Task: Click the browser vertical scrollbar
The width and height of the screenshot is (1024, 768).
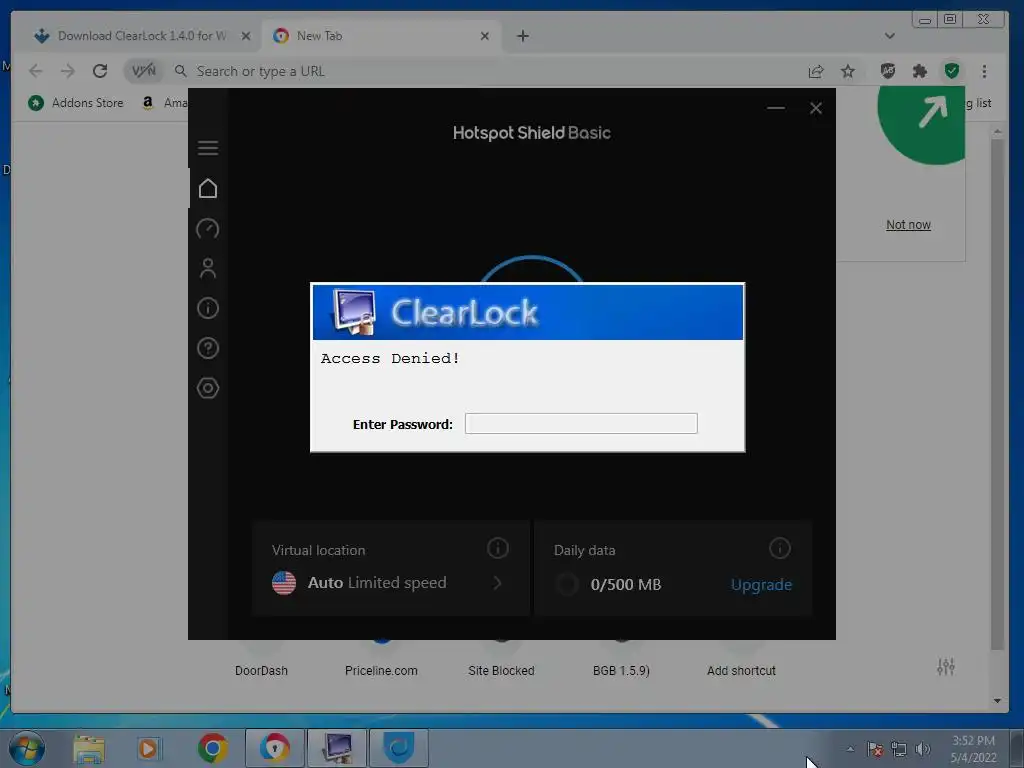Action: [997, 394]
